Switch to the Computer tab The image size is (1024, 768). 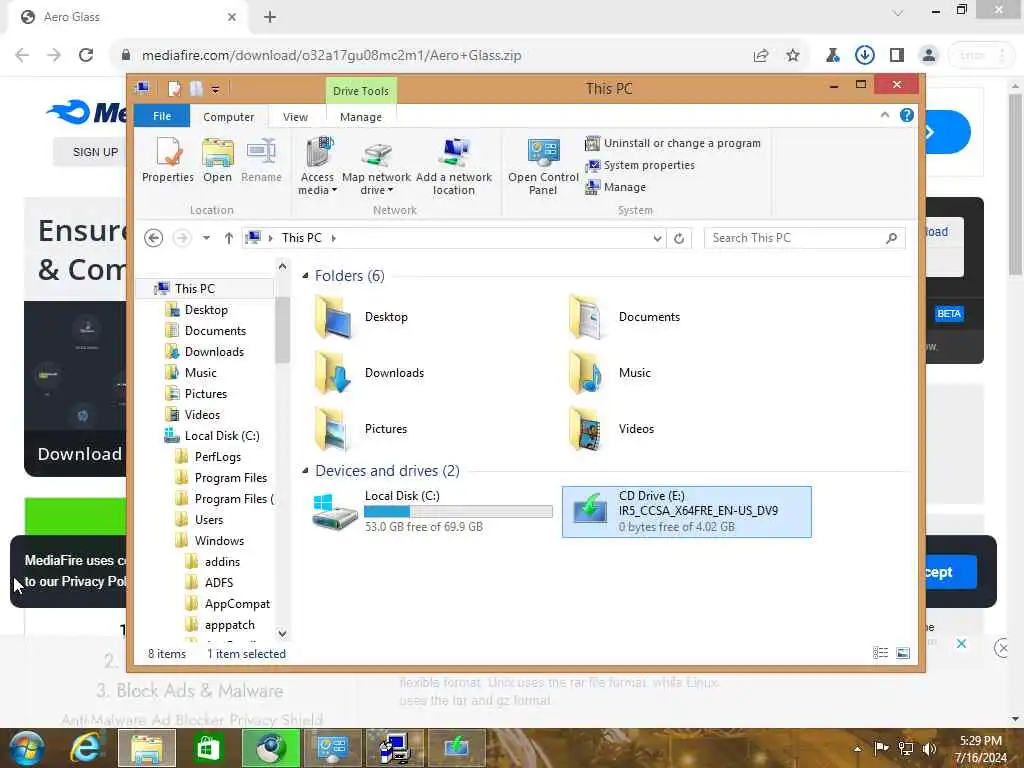pos(229,117)
